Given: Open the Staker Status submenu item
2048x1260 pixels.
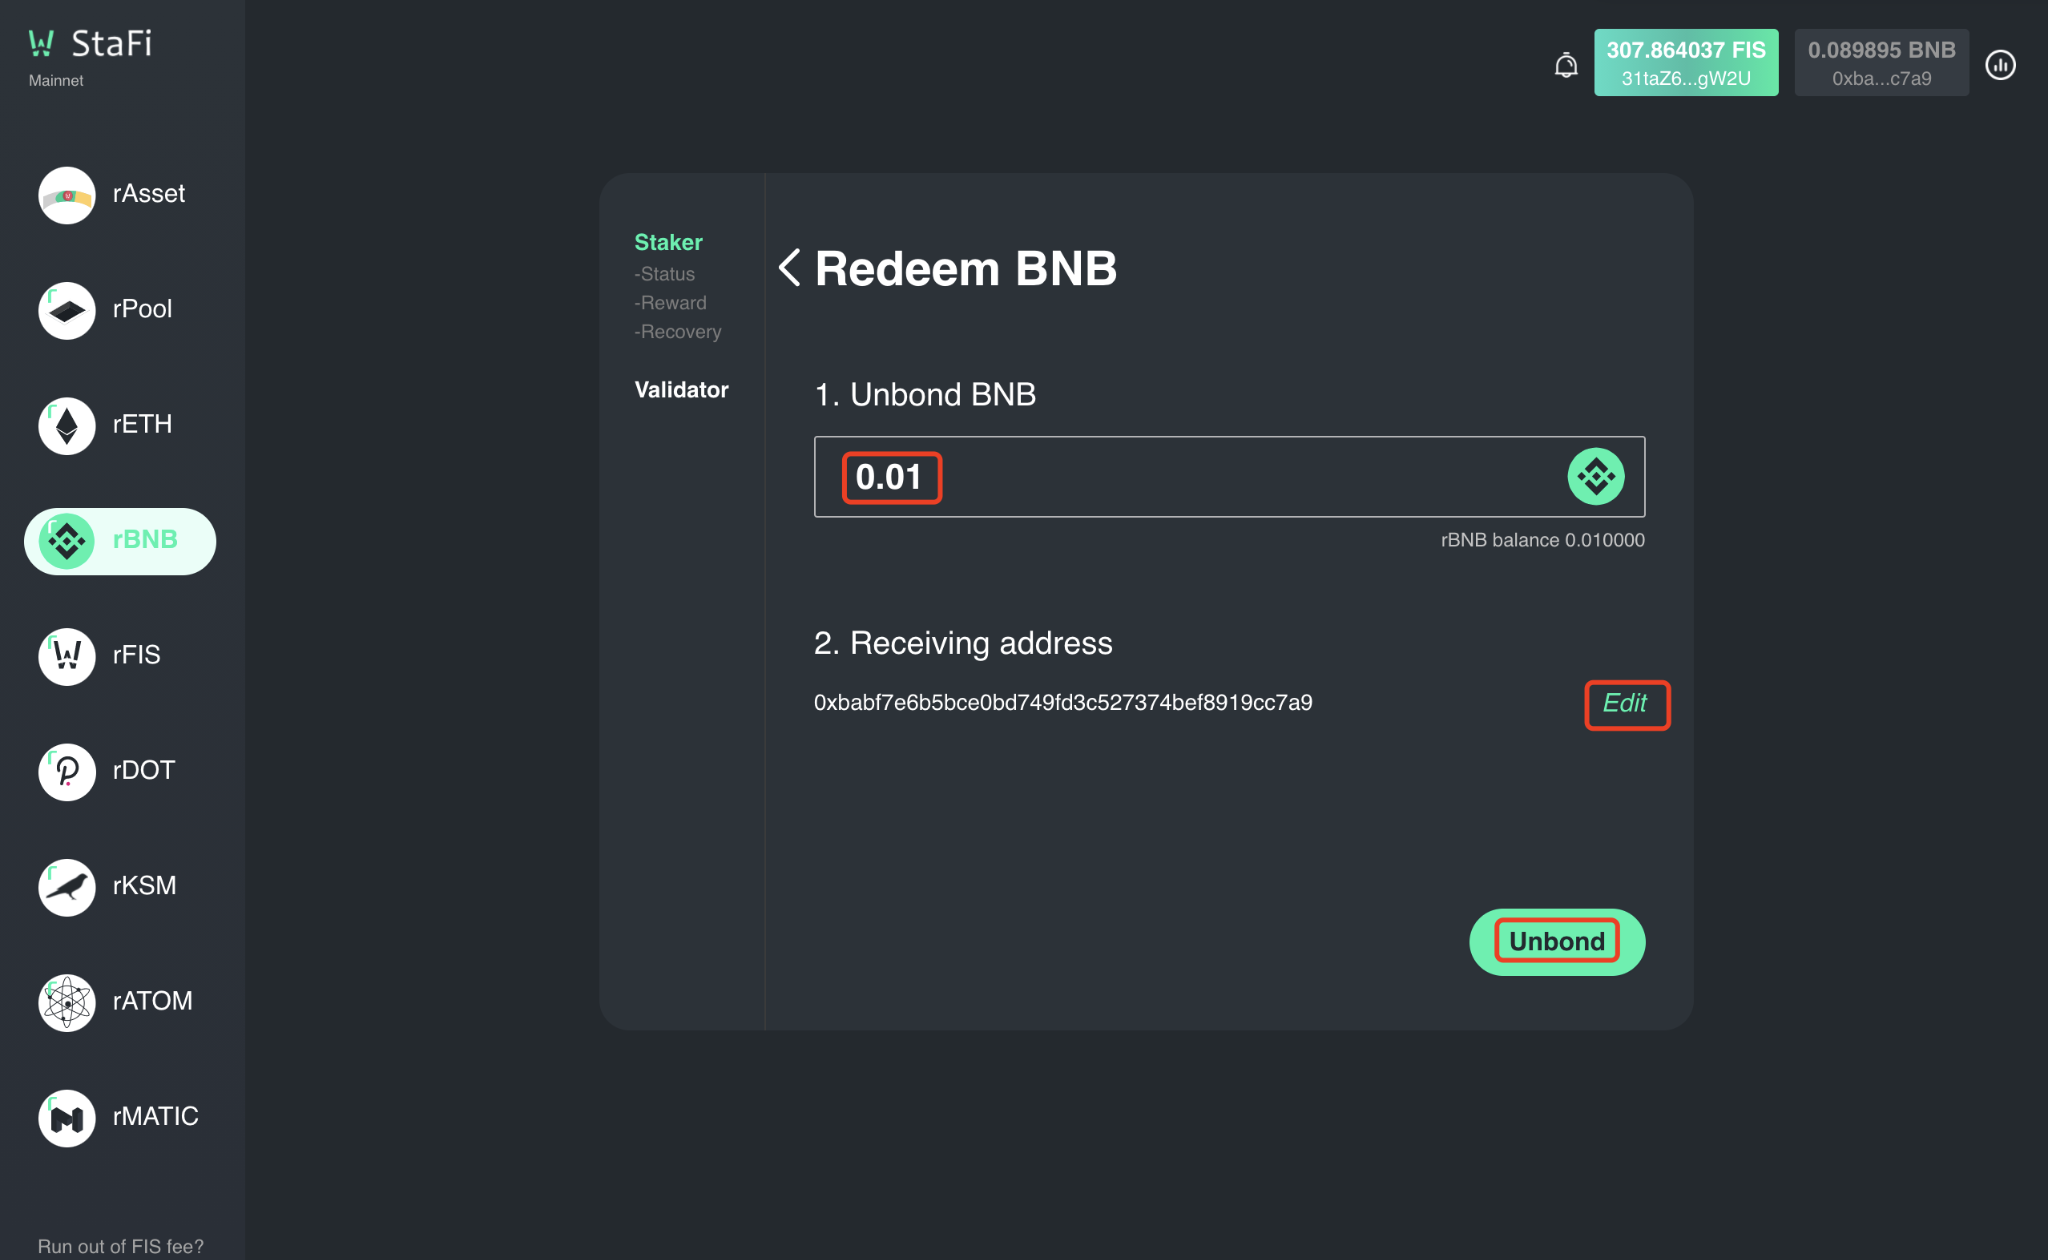Looking at the screenshot, I should (x=667, y=274).
